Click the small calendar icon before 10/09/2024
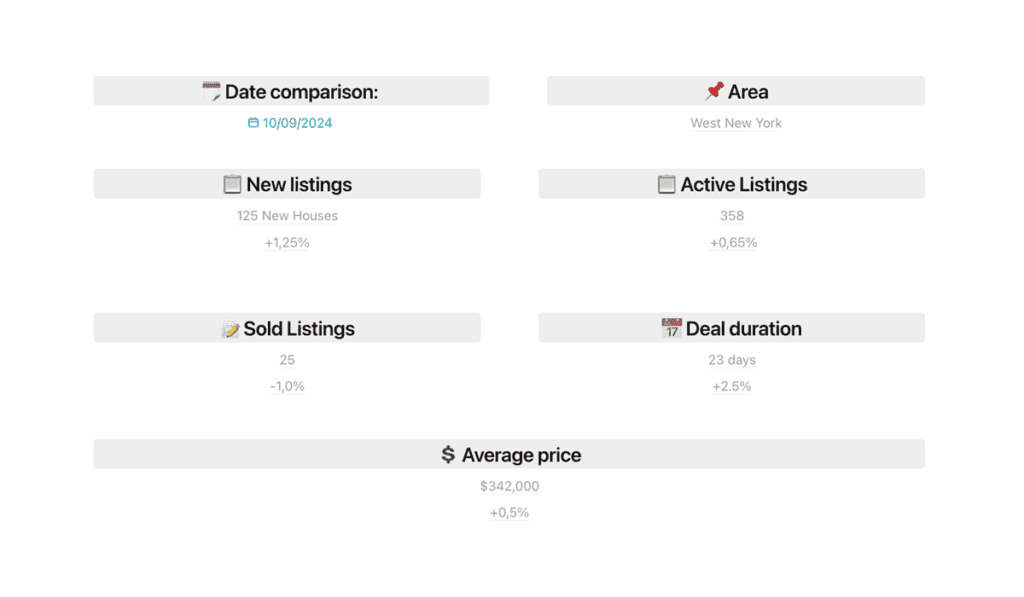1024x597 pixels. coord(253,122)
